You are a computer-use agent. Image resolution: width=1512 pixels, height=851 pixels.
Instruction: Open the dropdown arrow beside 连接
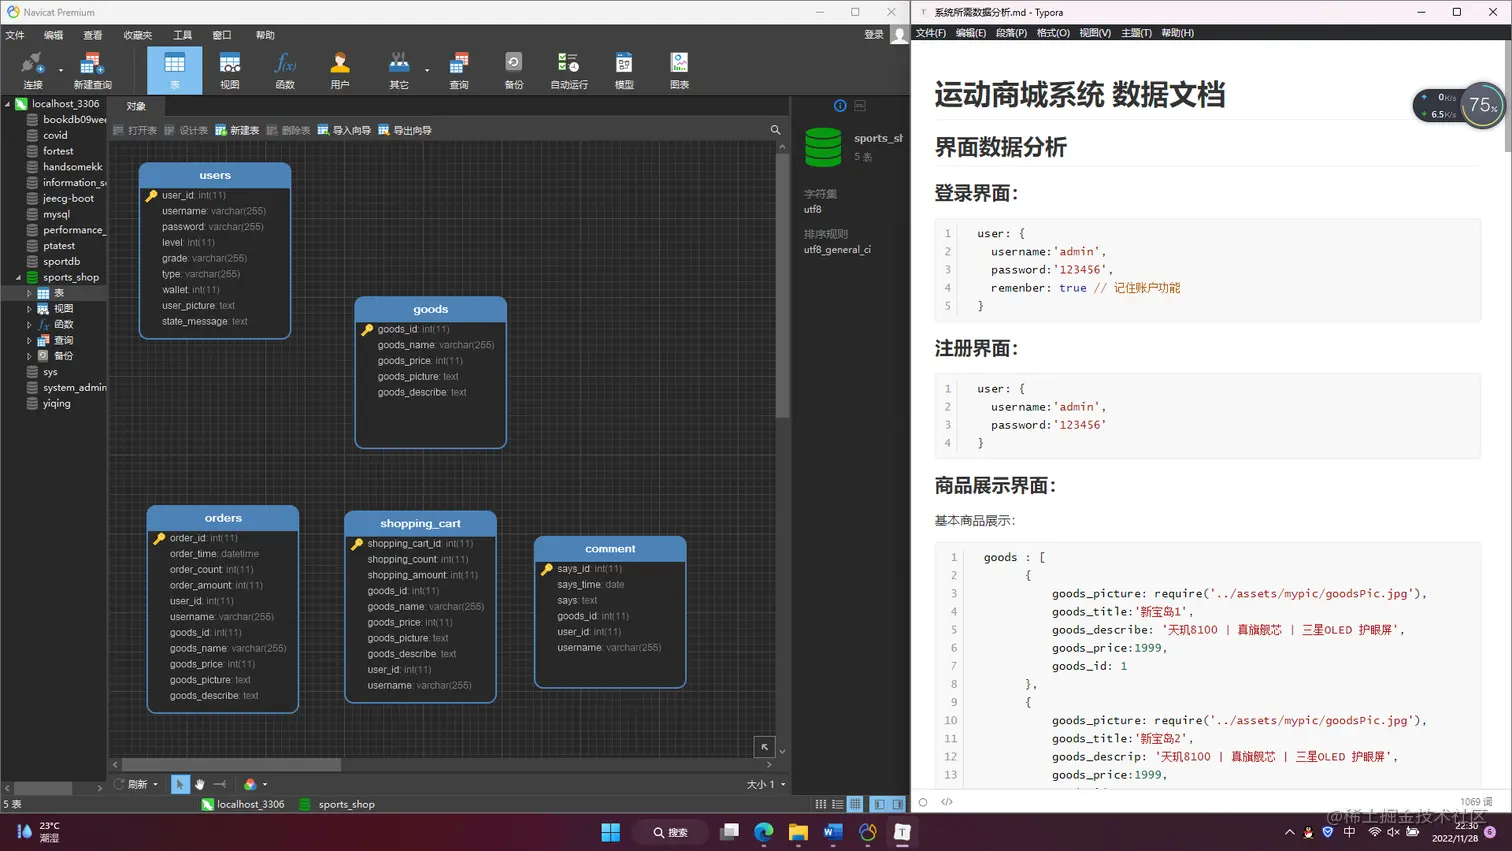(61, 70)
